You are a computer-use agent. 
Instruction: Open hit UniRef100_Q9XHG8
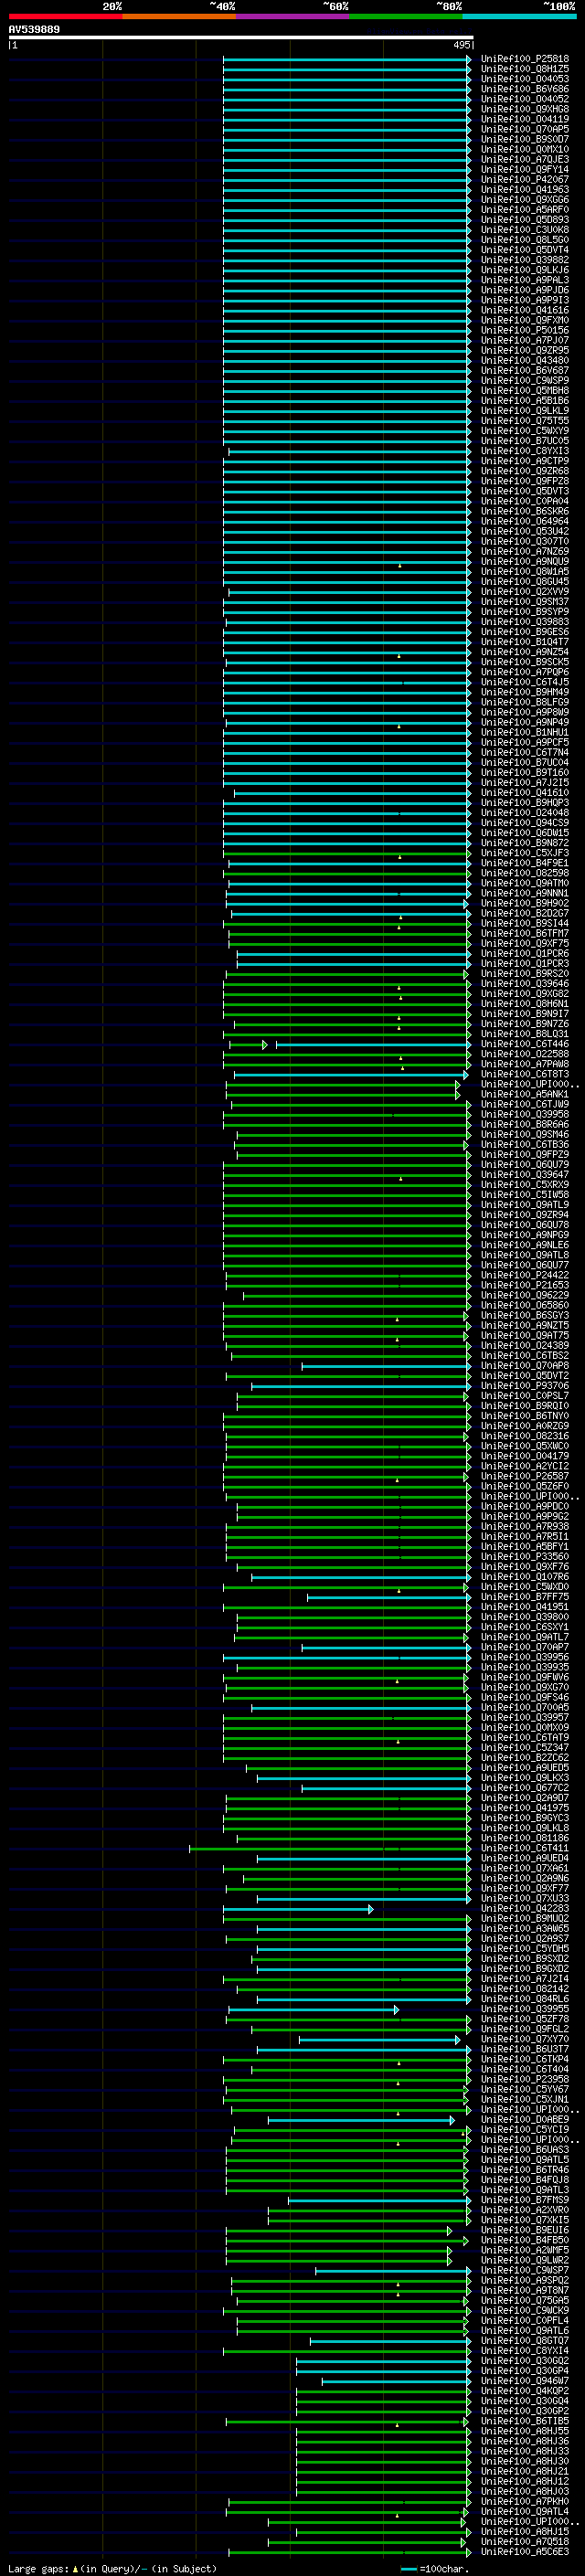pyautogui.click(x=525, y=109)
